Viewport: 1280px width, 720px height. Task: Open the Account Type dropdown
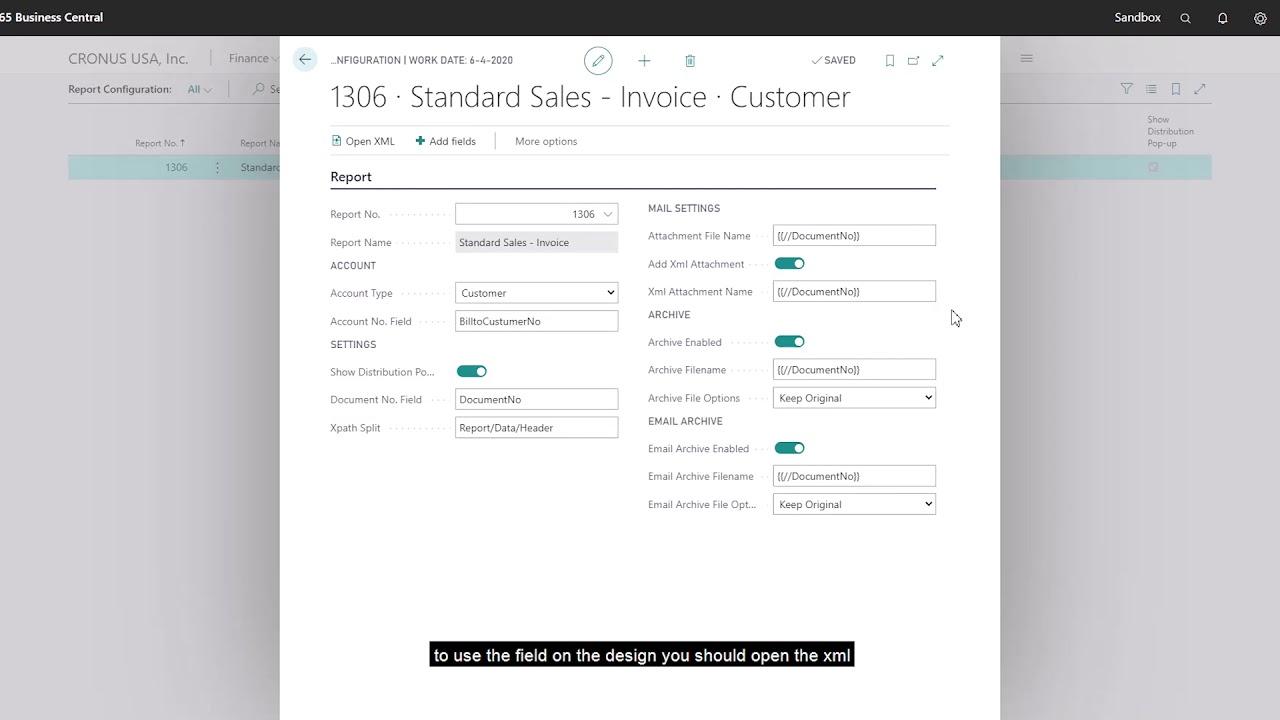click(x=537, y=293)
